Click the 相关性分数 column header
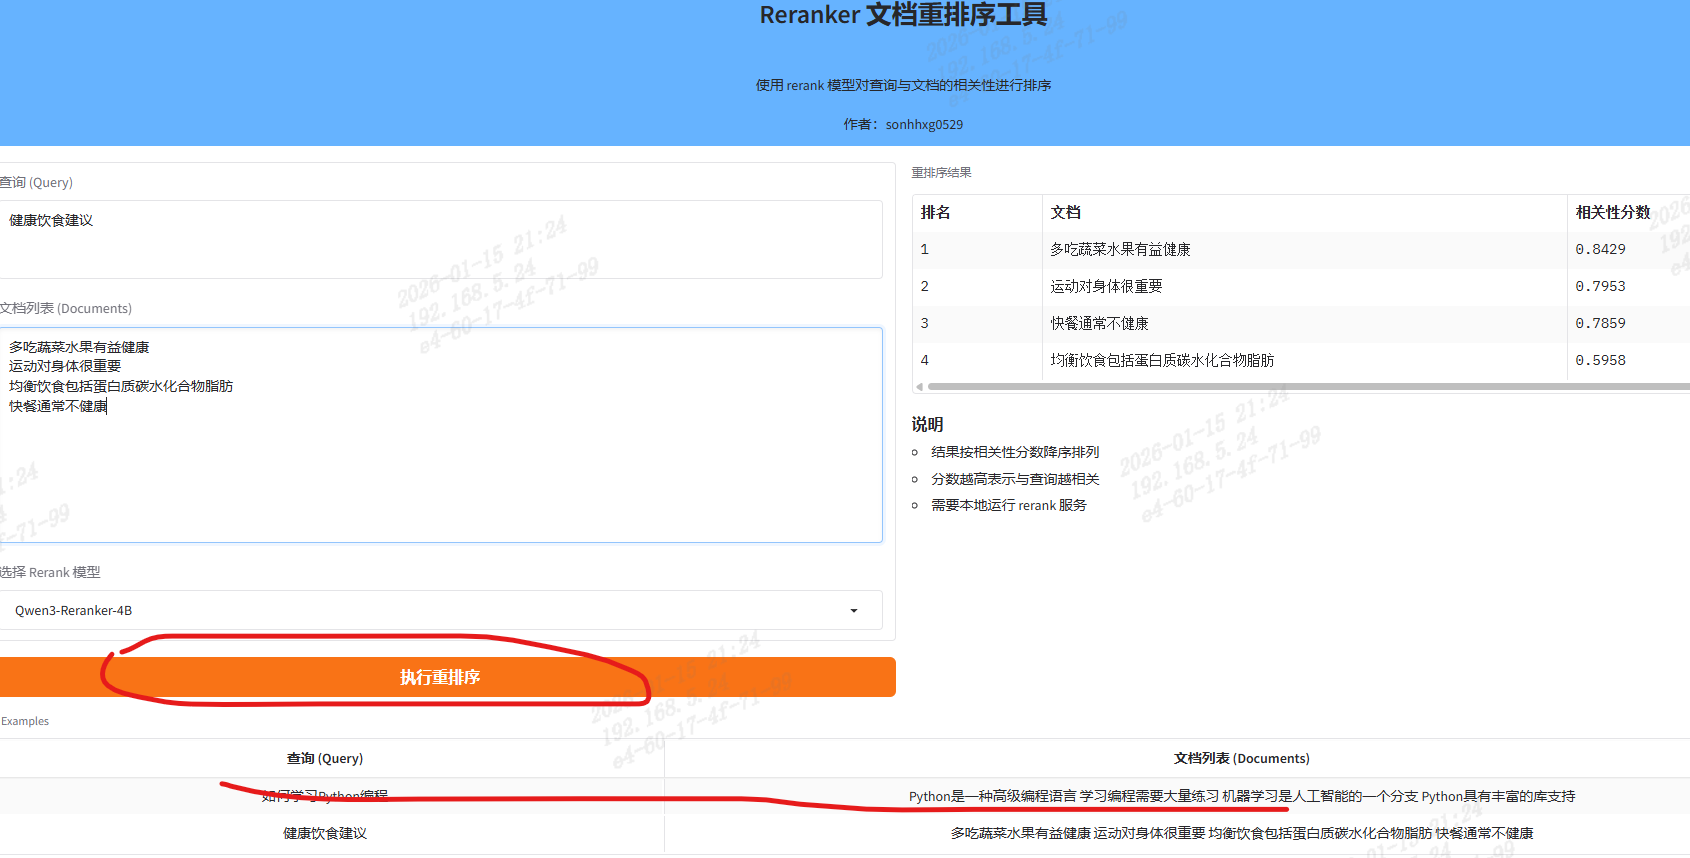 coord(1612,213)
